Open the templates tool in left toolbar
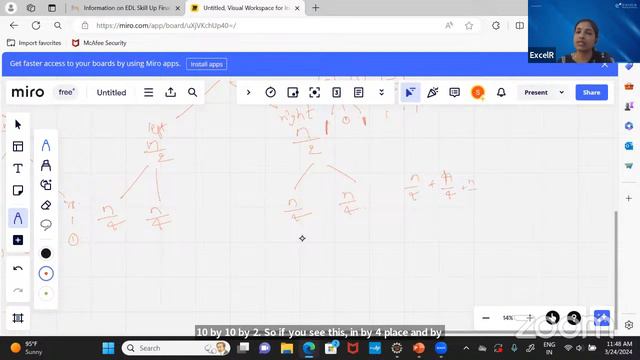640x360 pixels. [x=18, y=147]
